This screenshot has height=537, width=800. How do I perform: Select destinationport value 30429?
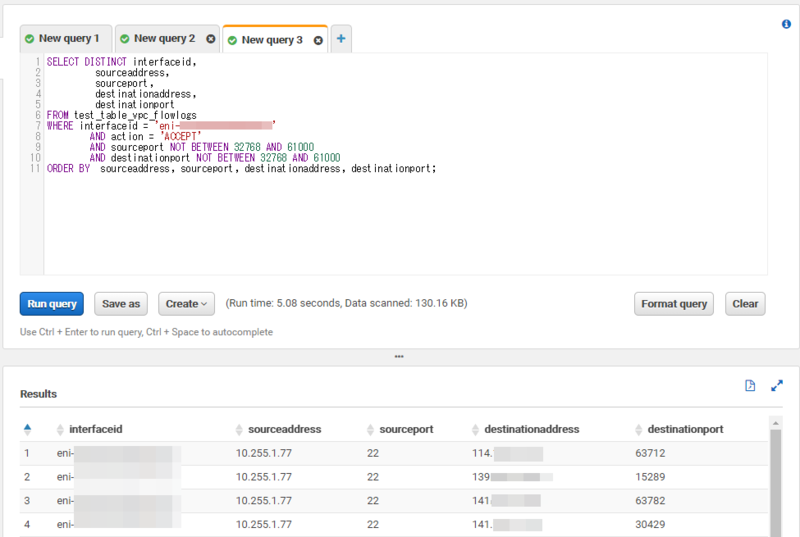point(650,525)
